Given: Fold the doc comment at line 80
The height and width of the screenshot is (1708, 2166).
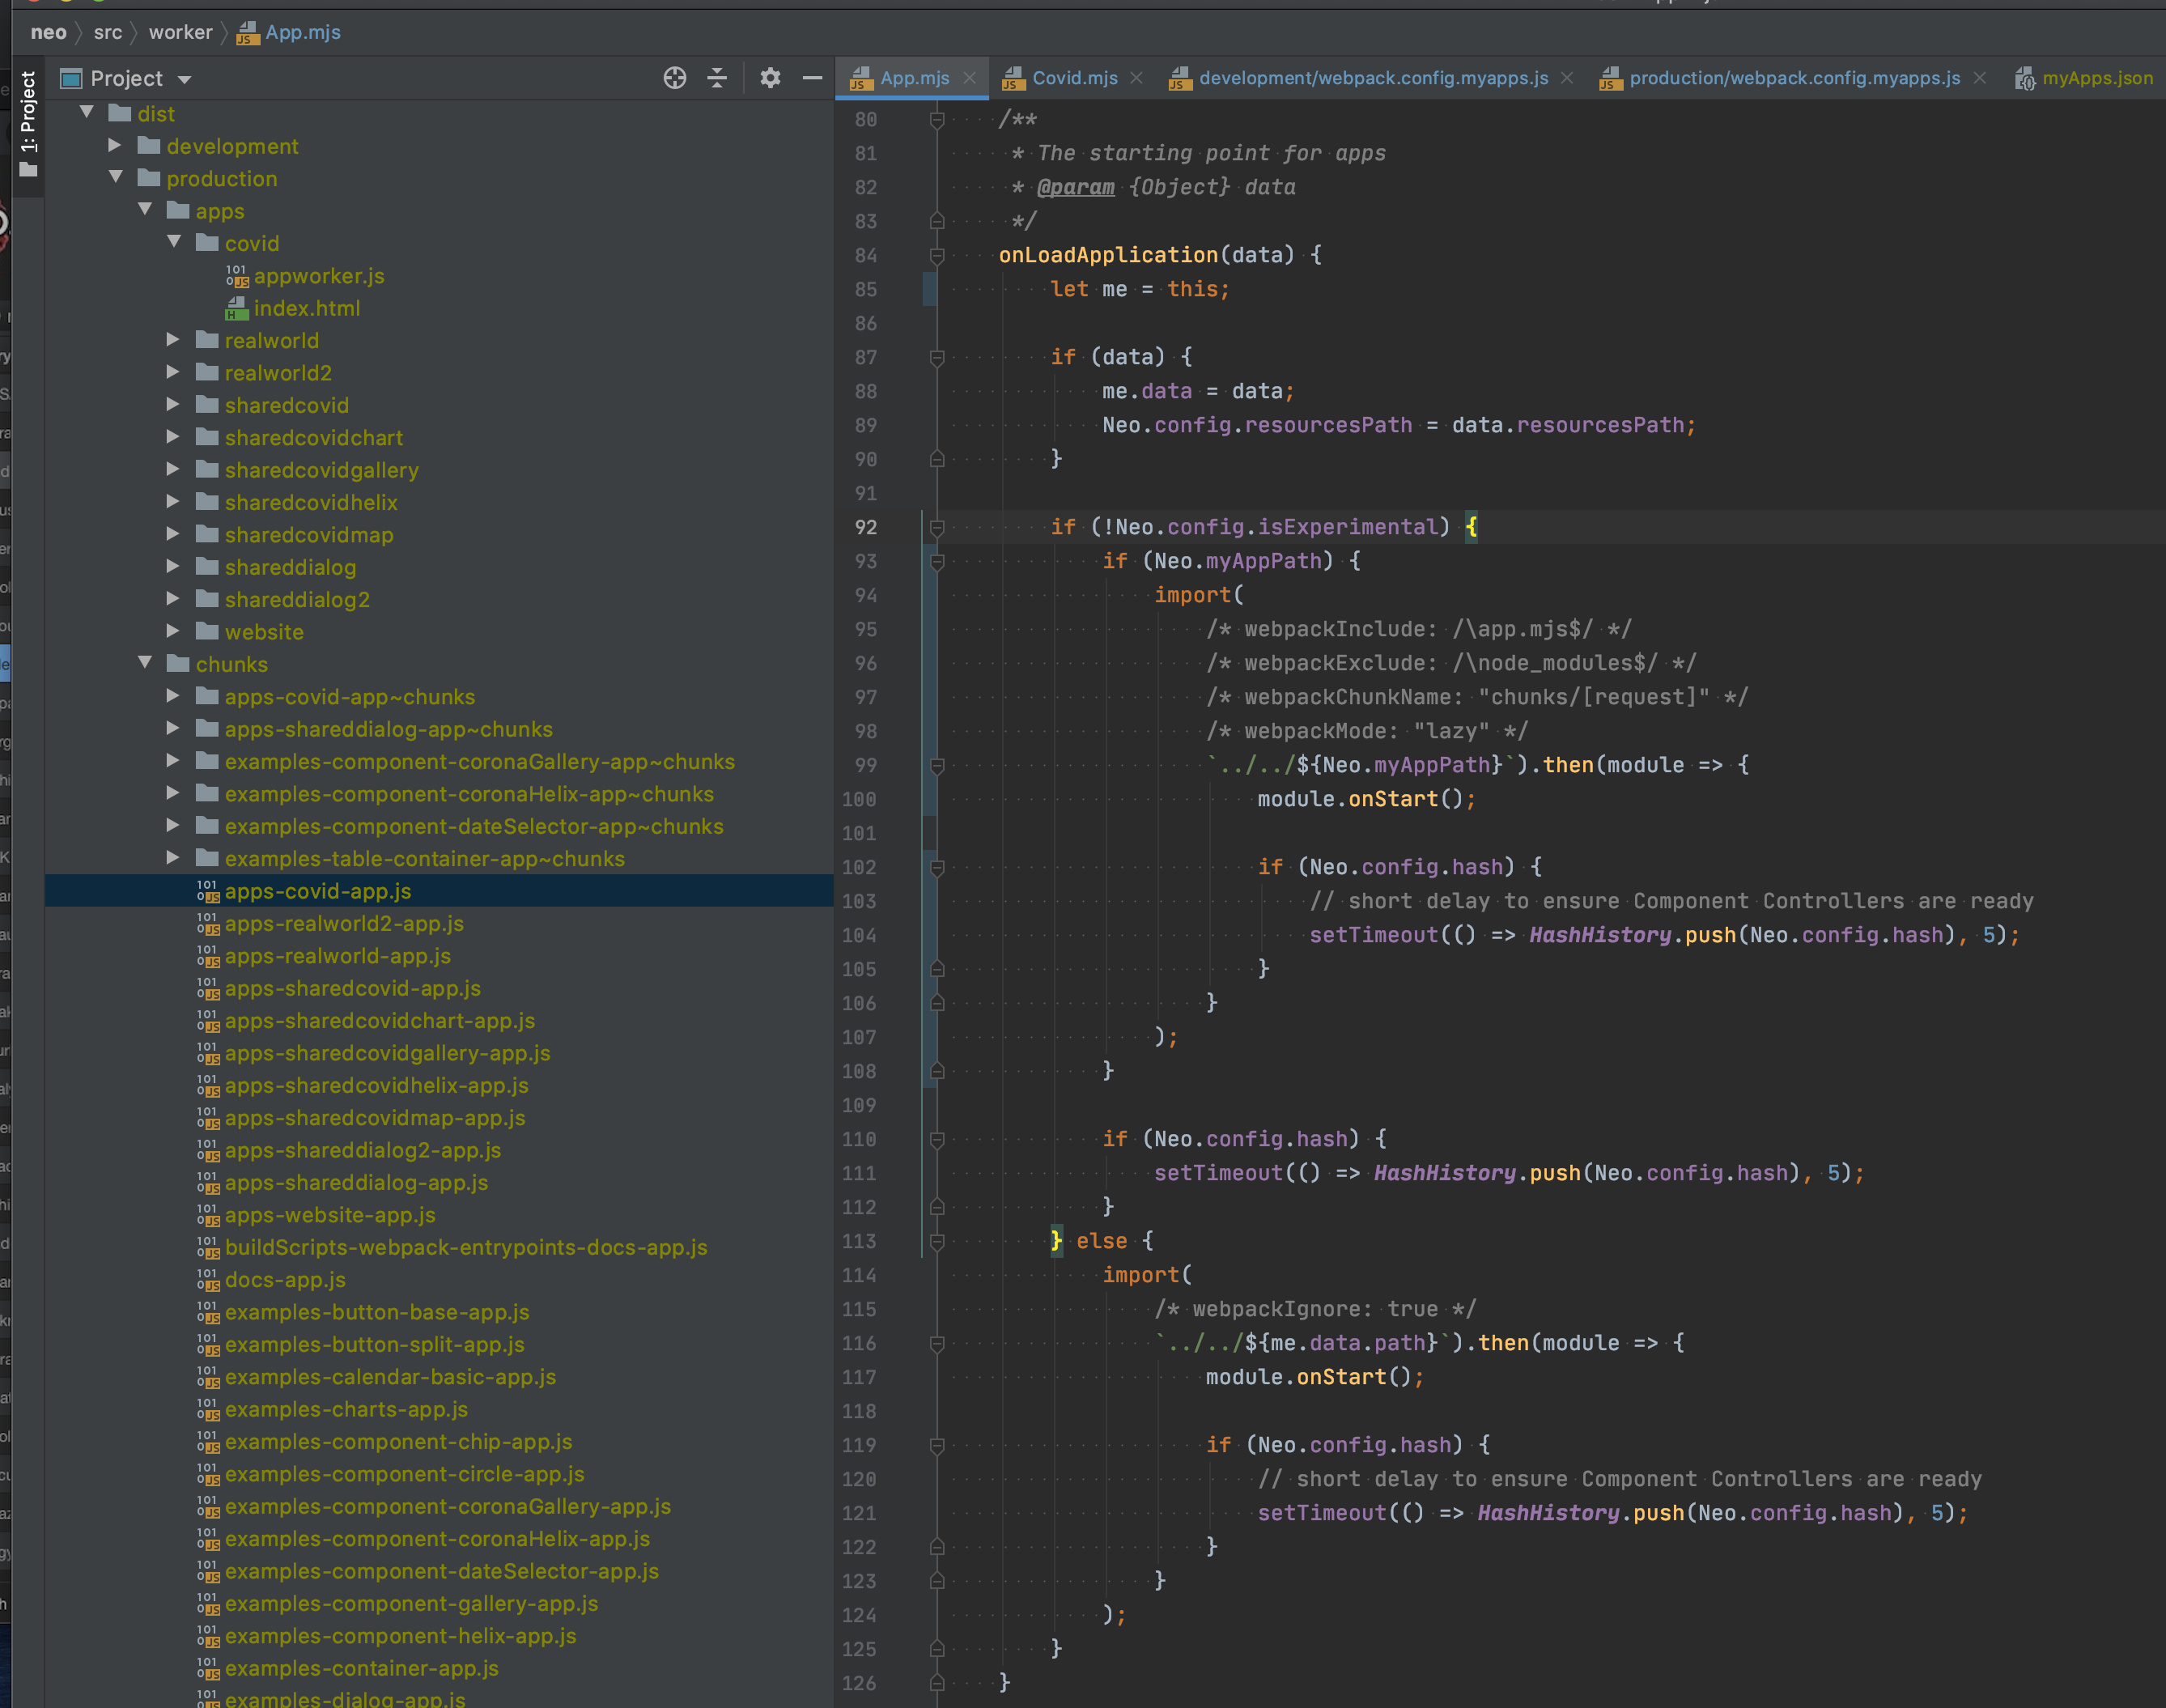Looking at the screenshot, I should click(937, 120).
